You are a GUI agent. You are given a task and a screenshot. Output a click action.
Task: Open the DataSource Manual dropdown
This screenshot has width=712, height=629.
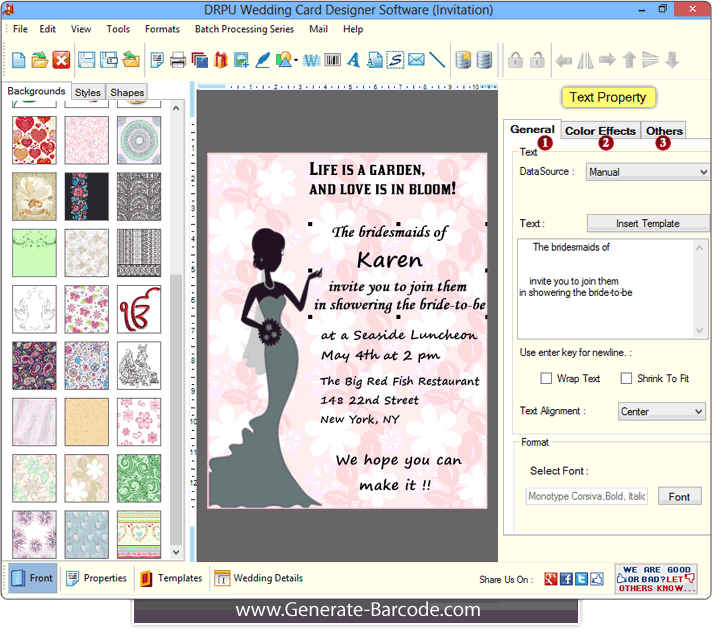tap(648, 172)
